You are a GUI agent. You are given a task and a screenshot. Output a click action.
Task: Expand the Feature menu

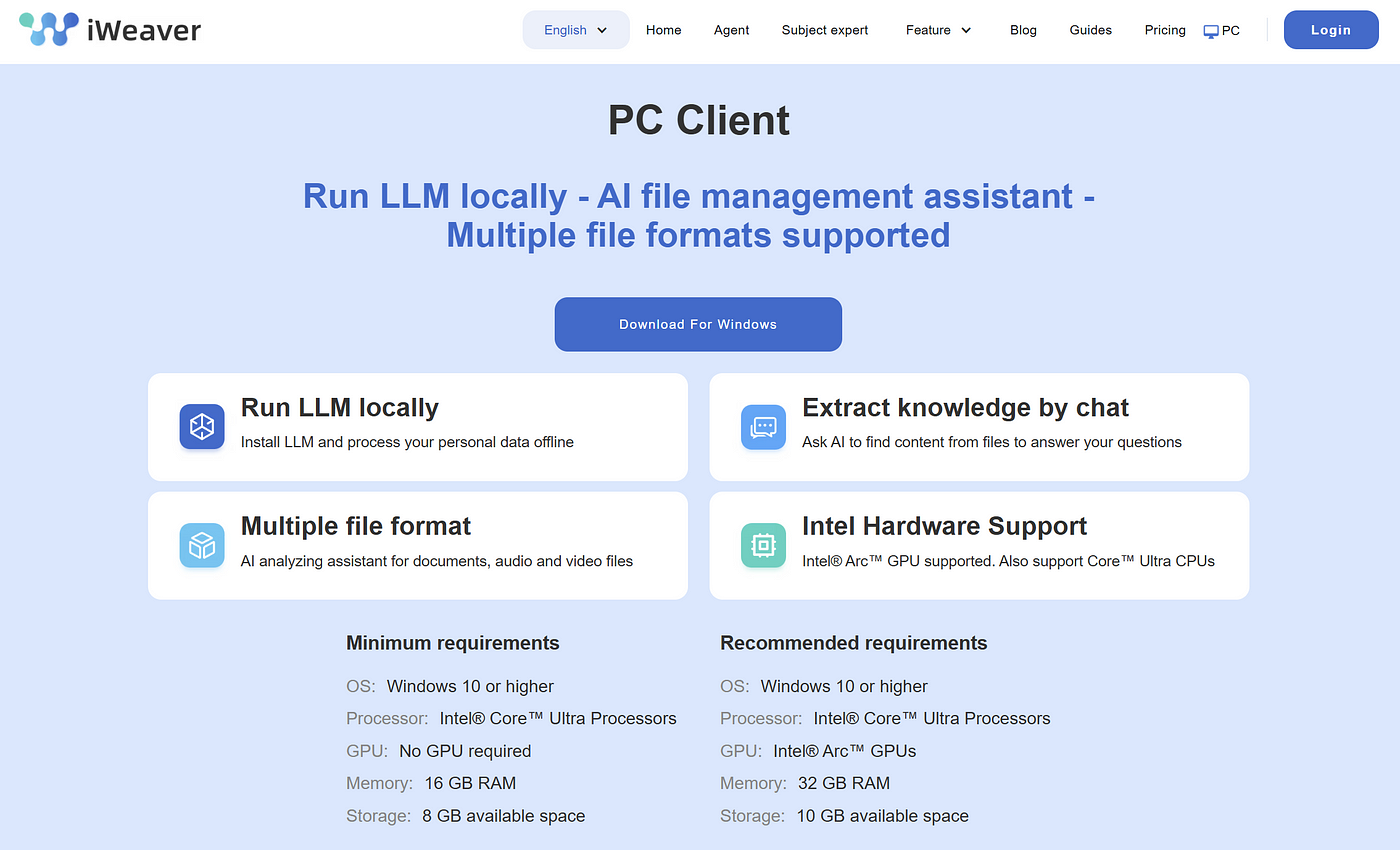938,30
